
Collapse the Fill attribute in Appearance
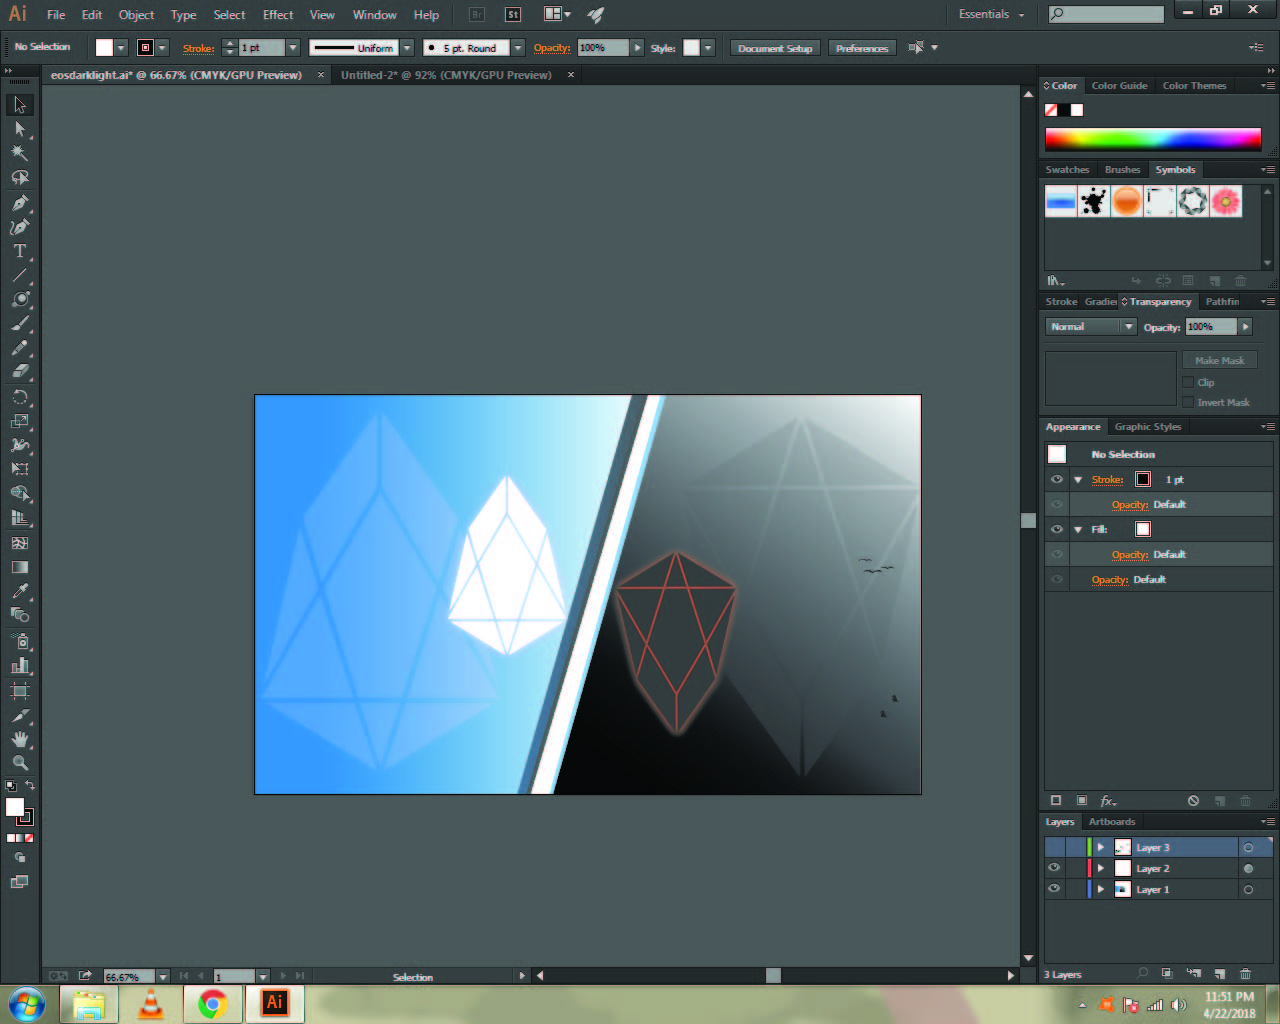click(x=1078, y=530)
